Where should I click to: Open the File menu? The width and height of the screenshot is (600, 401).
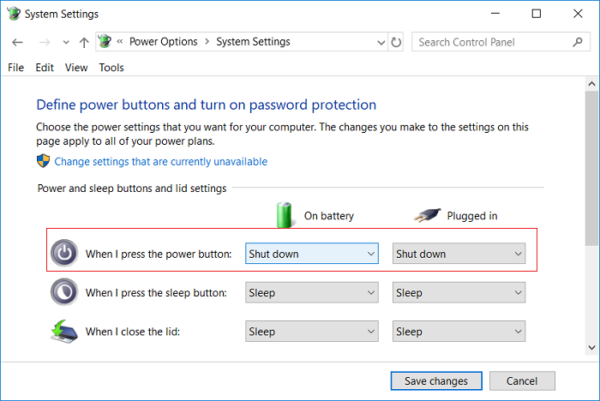(16, 68)
